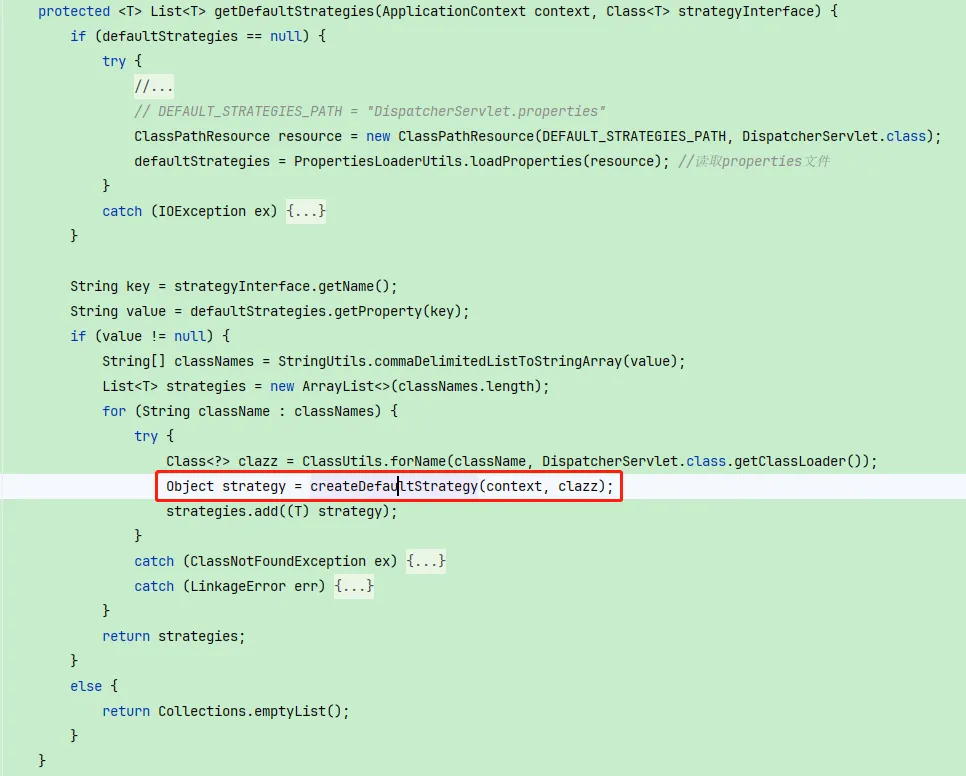Click Collections.emptyList() call
The width and height of the screenshot is (966, 776).
point(253,711)
